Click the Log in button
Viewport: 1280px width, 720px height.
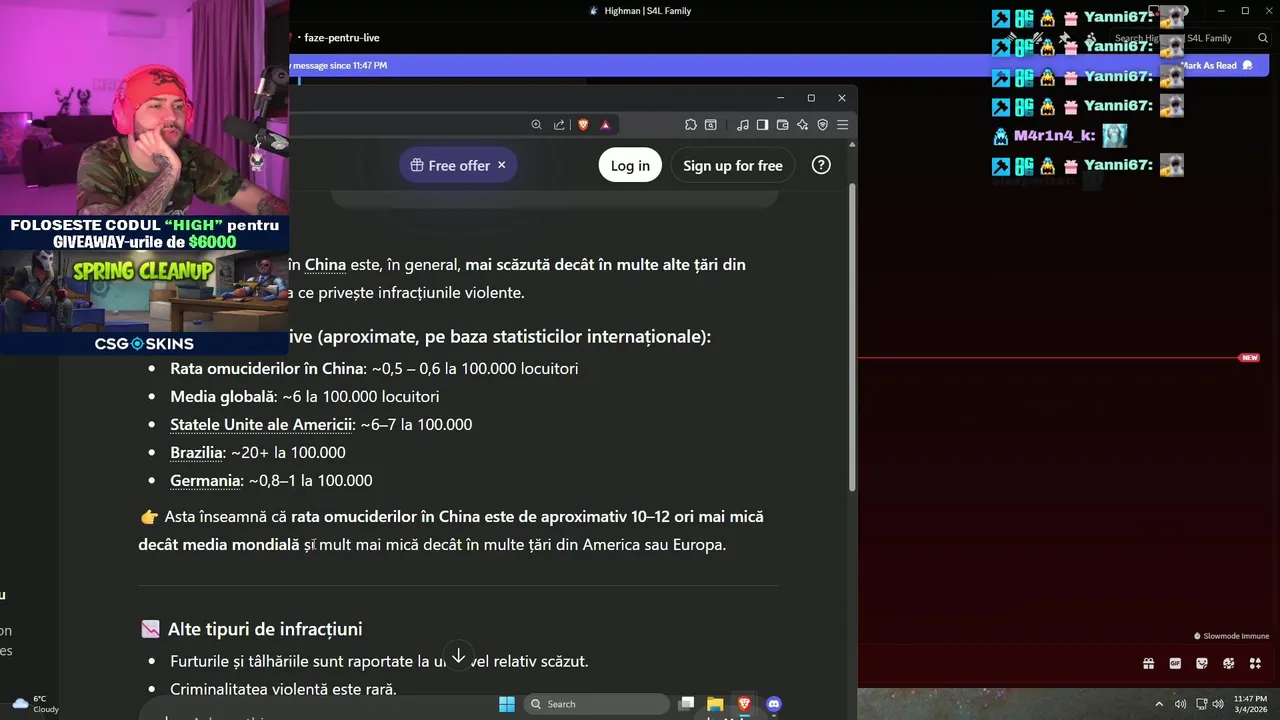click(x=630, y=165)
